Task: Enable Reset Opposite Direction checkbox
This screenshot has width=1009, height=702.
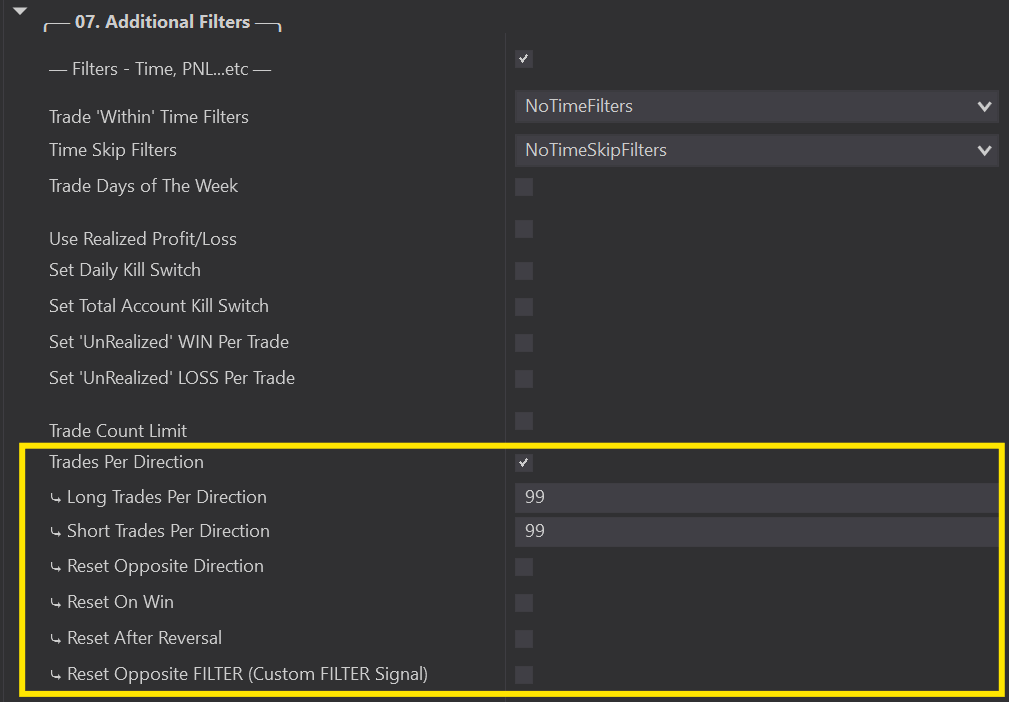Action: 524,567
